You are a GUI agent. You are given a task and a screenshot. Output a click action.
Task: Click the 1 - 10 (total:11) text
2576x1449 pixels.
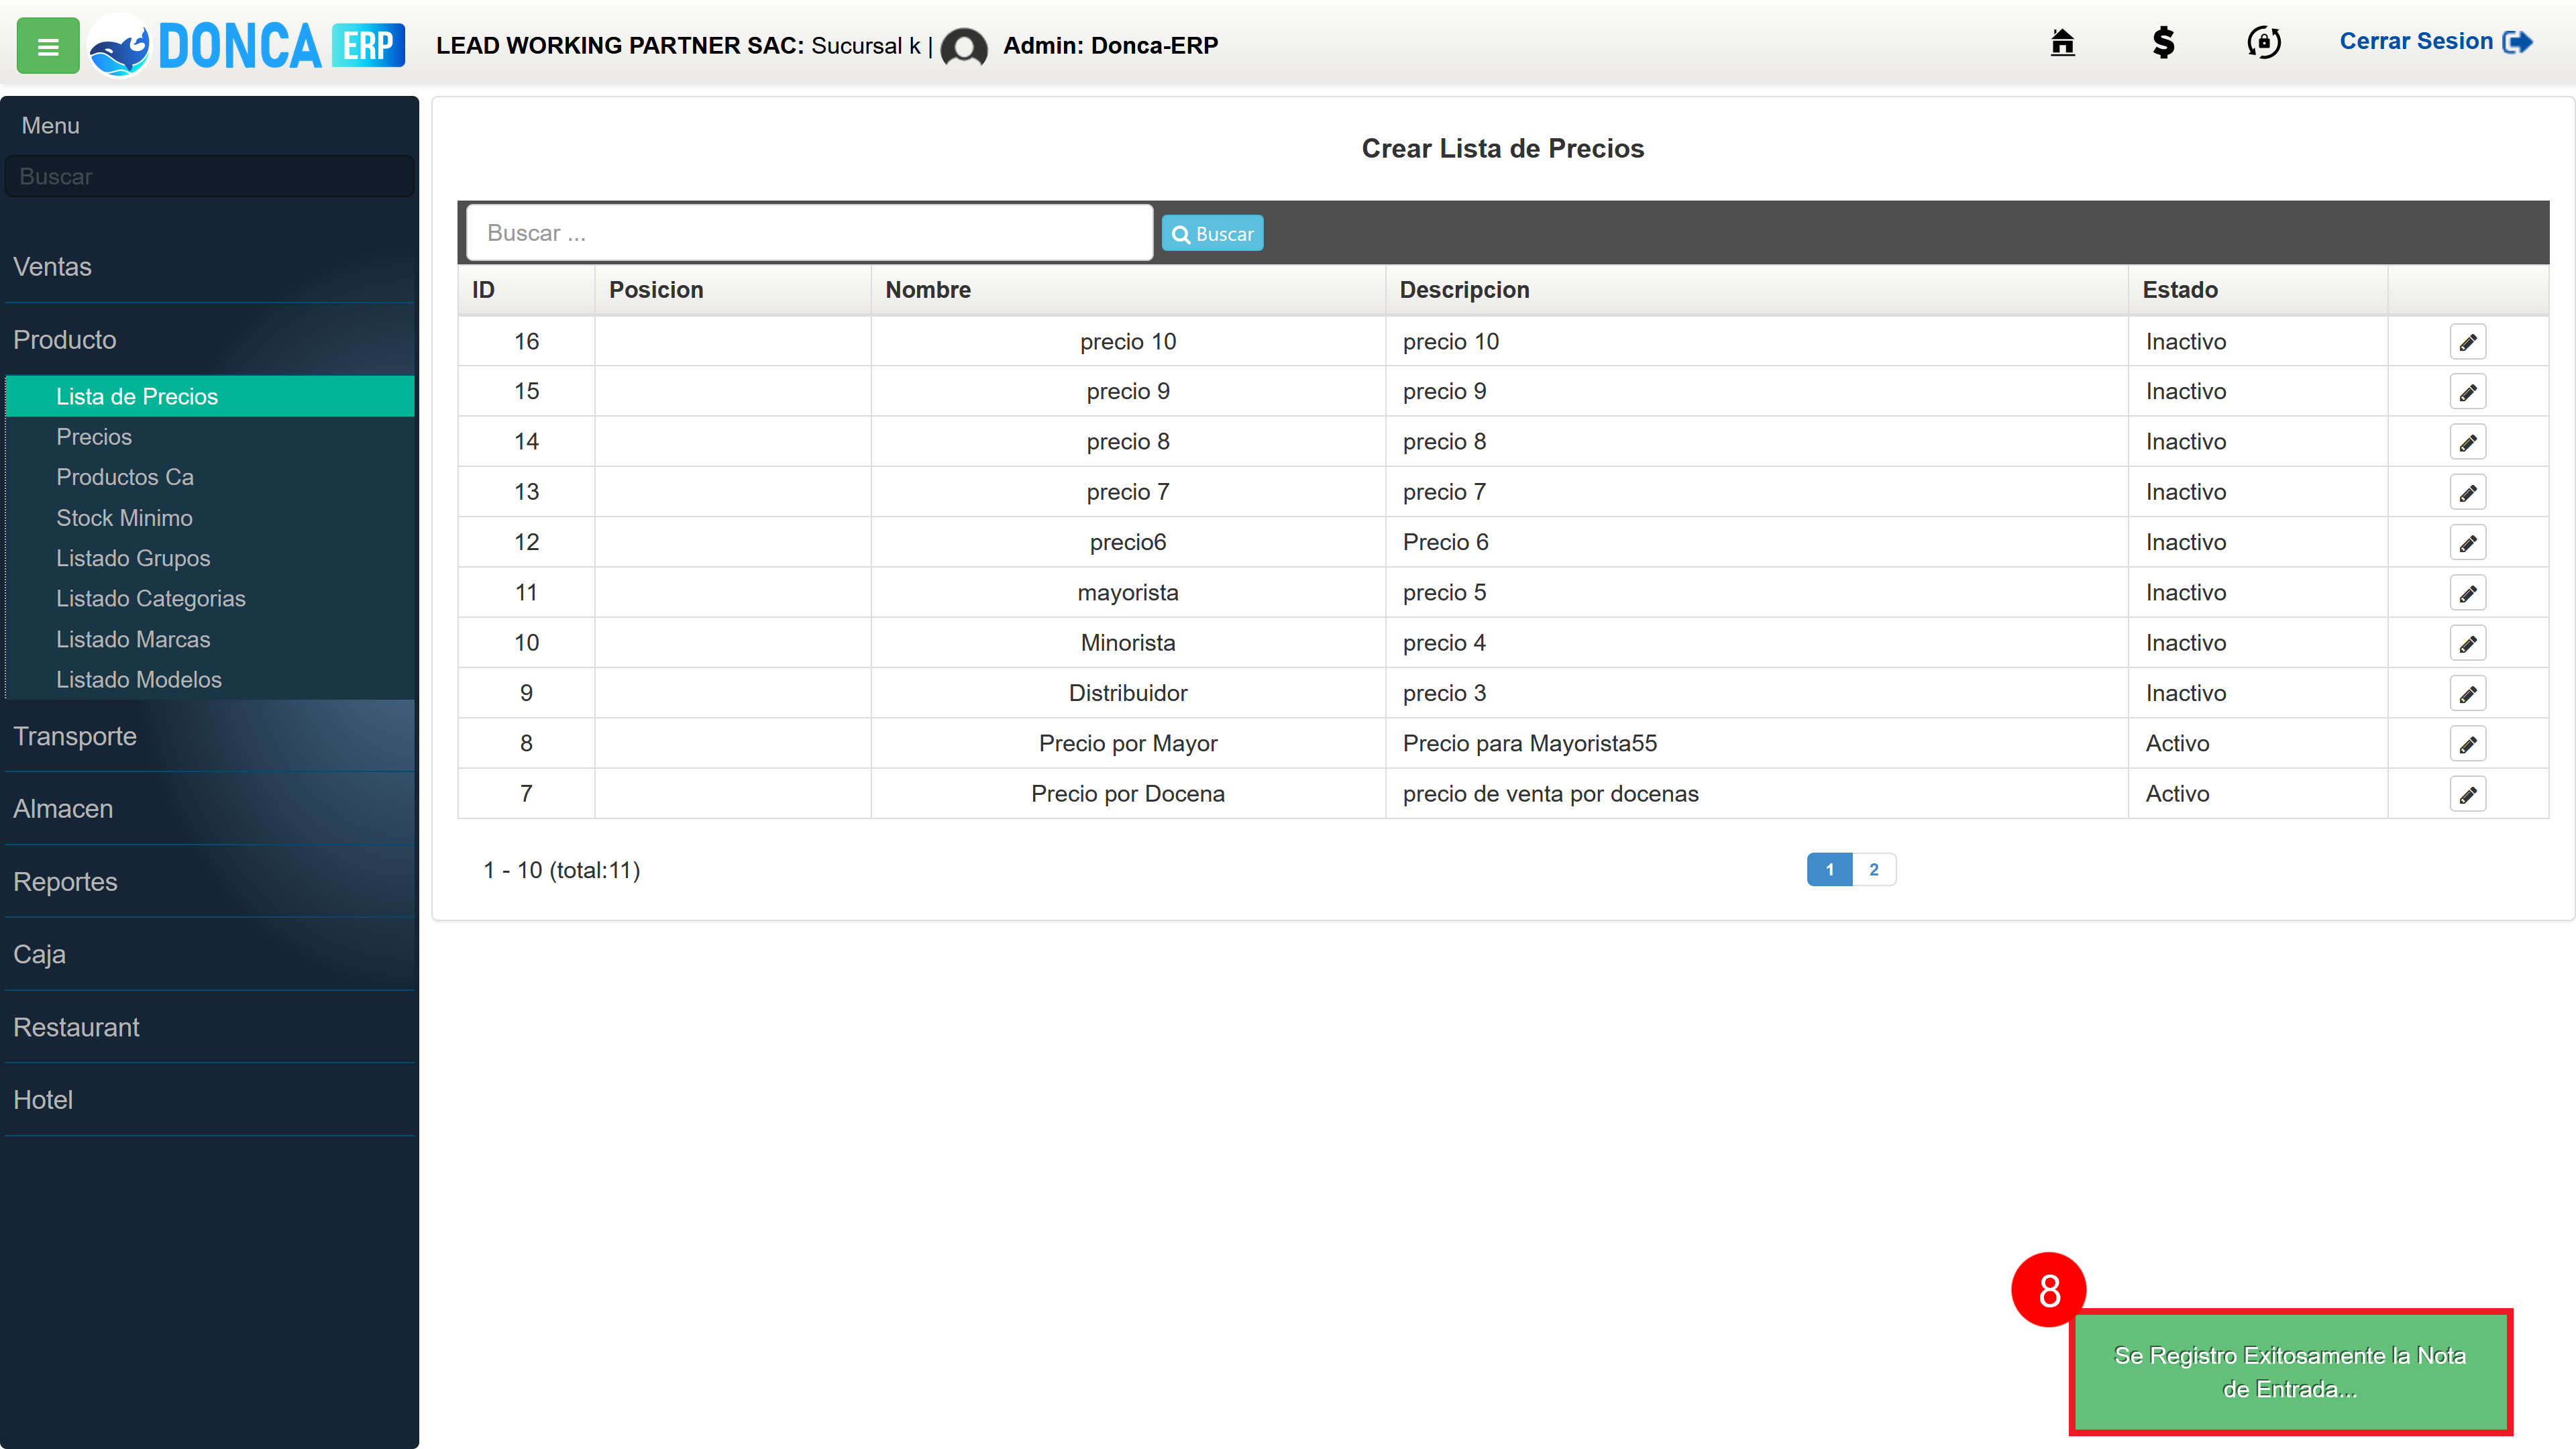pyautogui.click(x=562, y=870)
